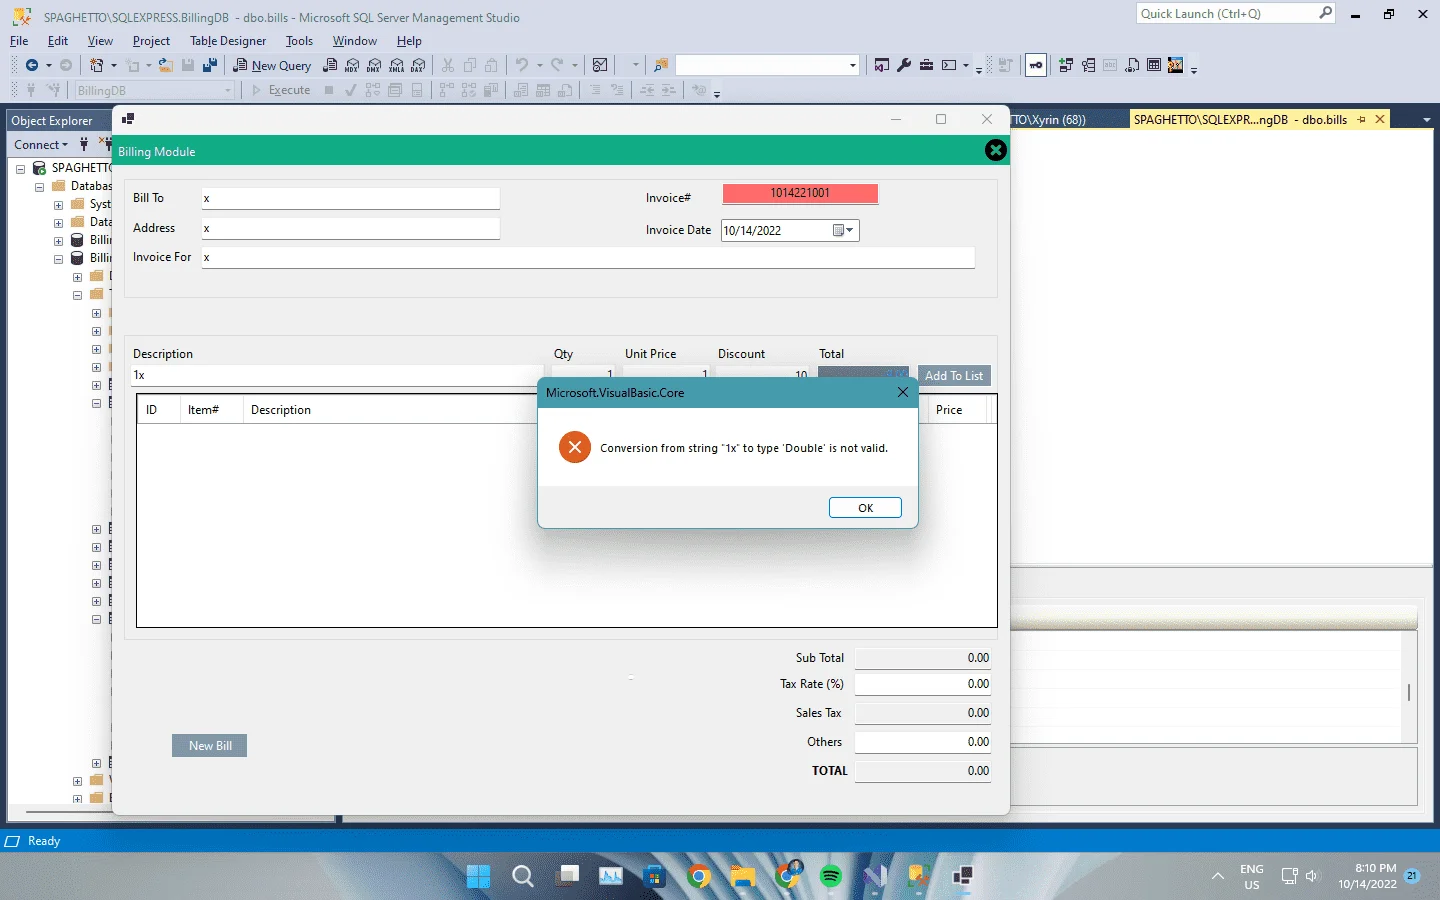Click the Add To List button
Viewport: 1440px width, 900px height.
pos(954,376)
